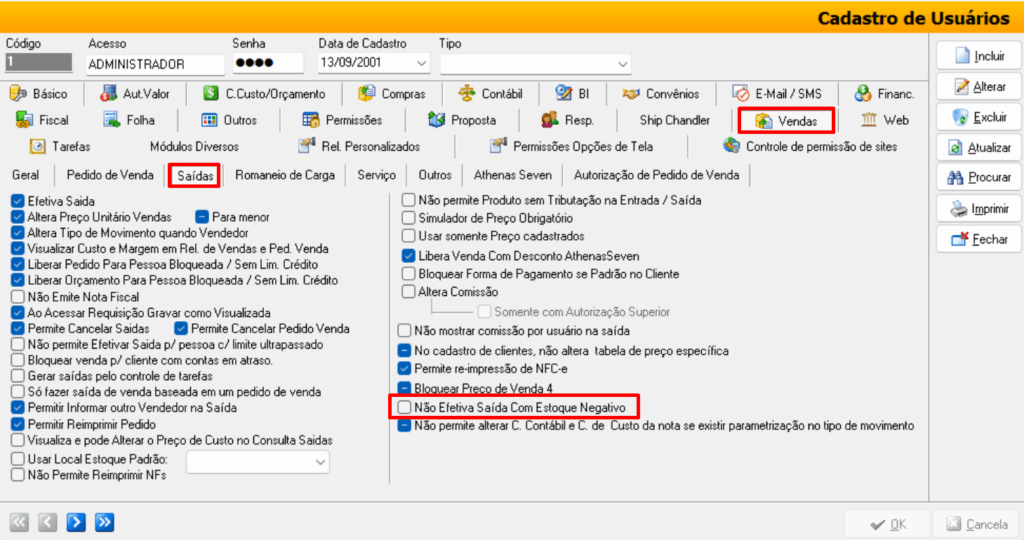The image size is (1024, 540).
Task: Expand the Usar Local Estoque Padrão combo box
Action: point(320,462)
